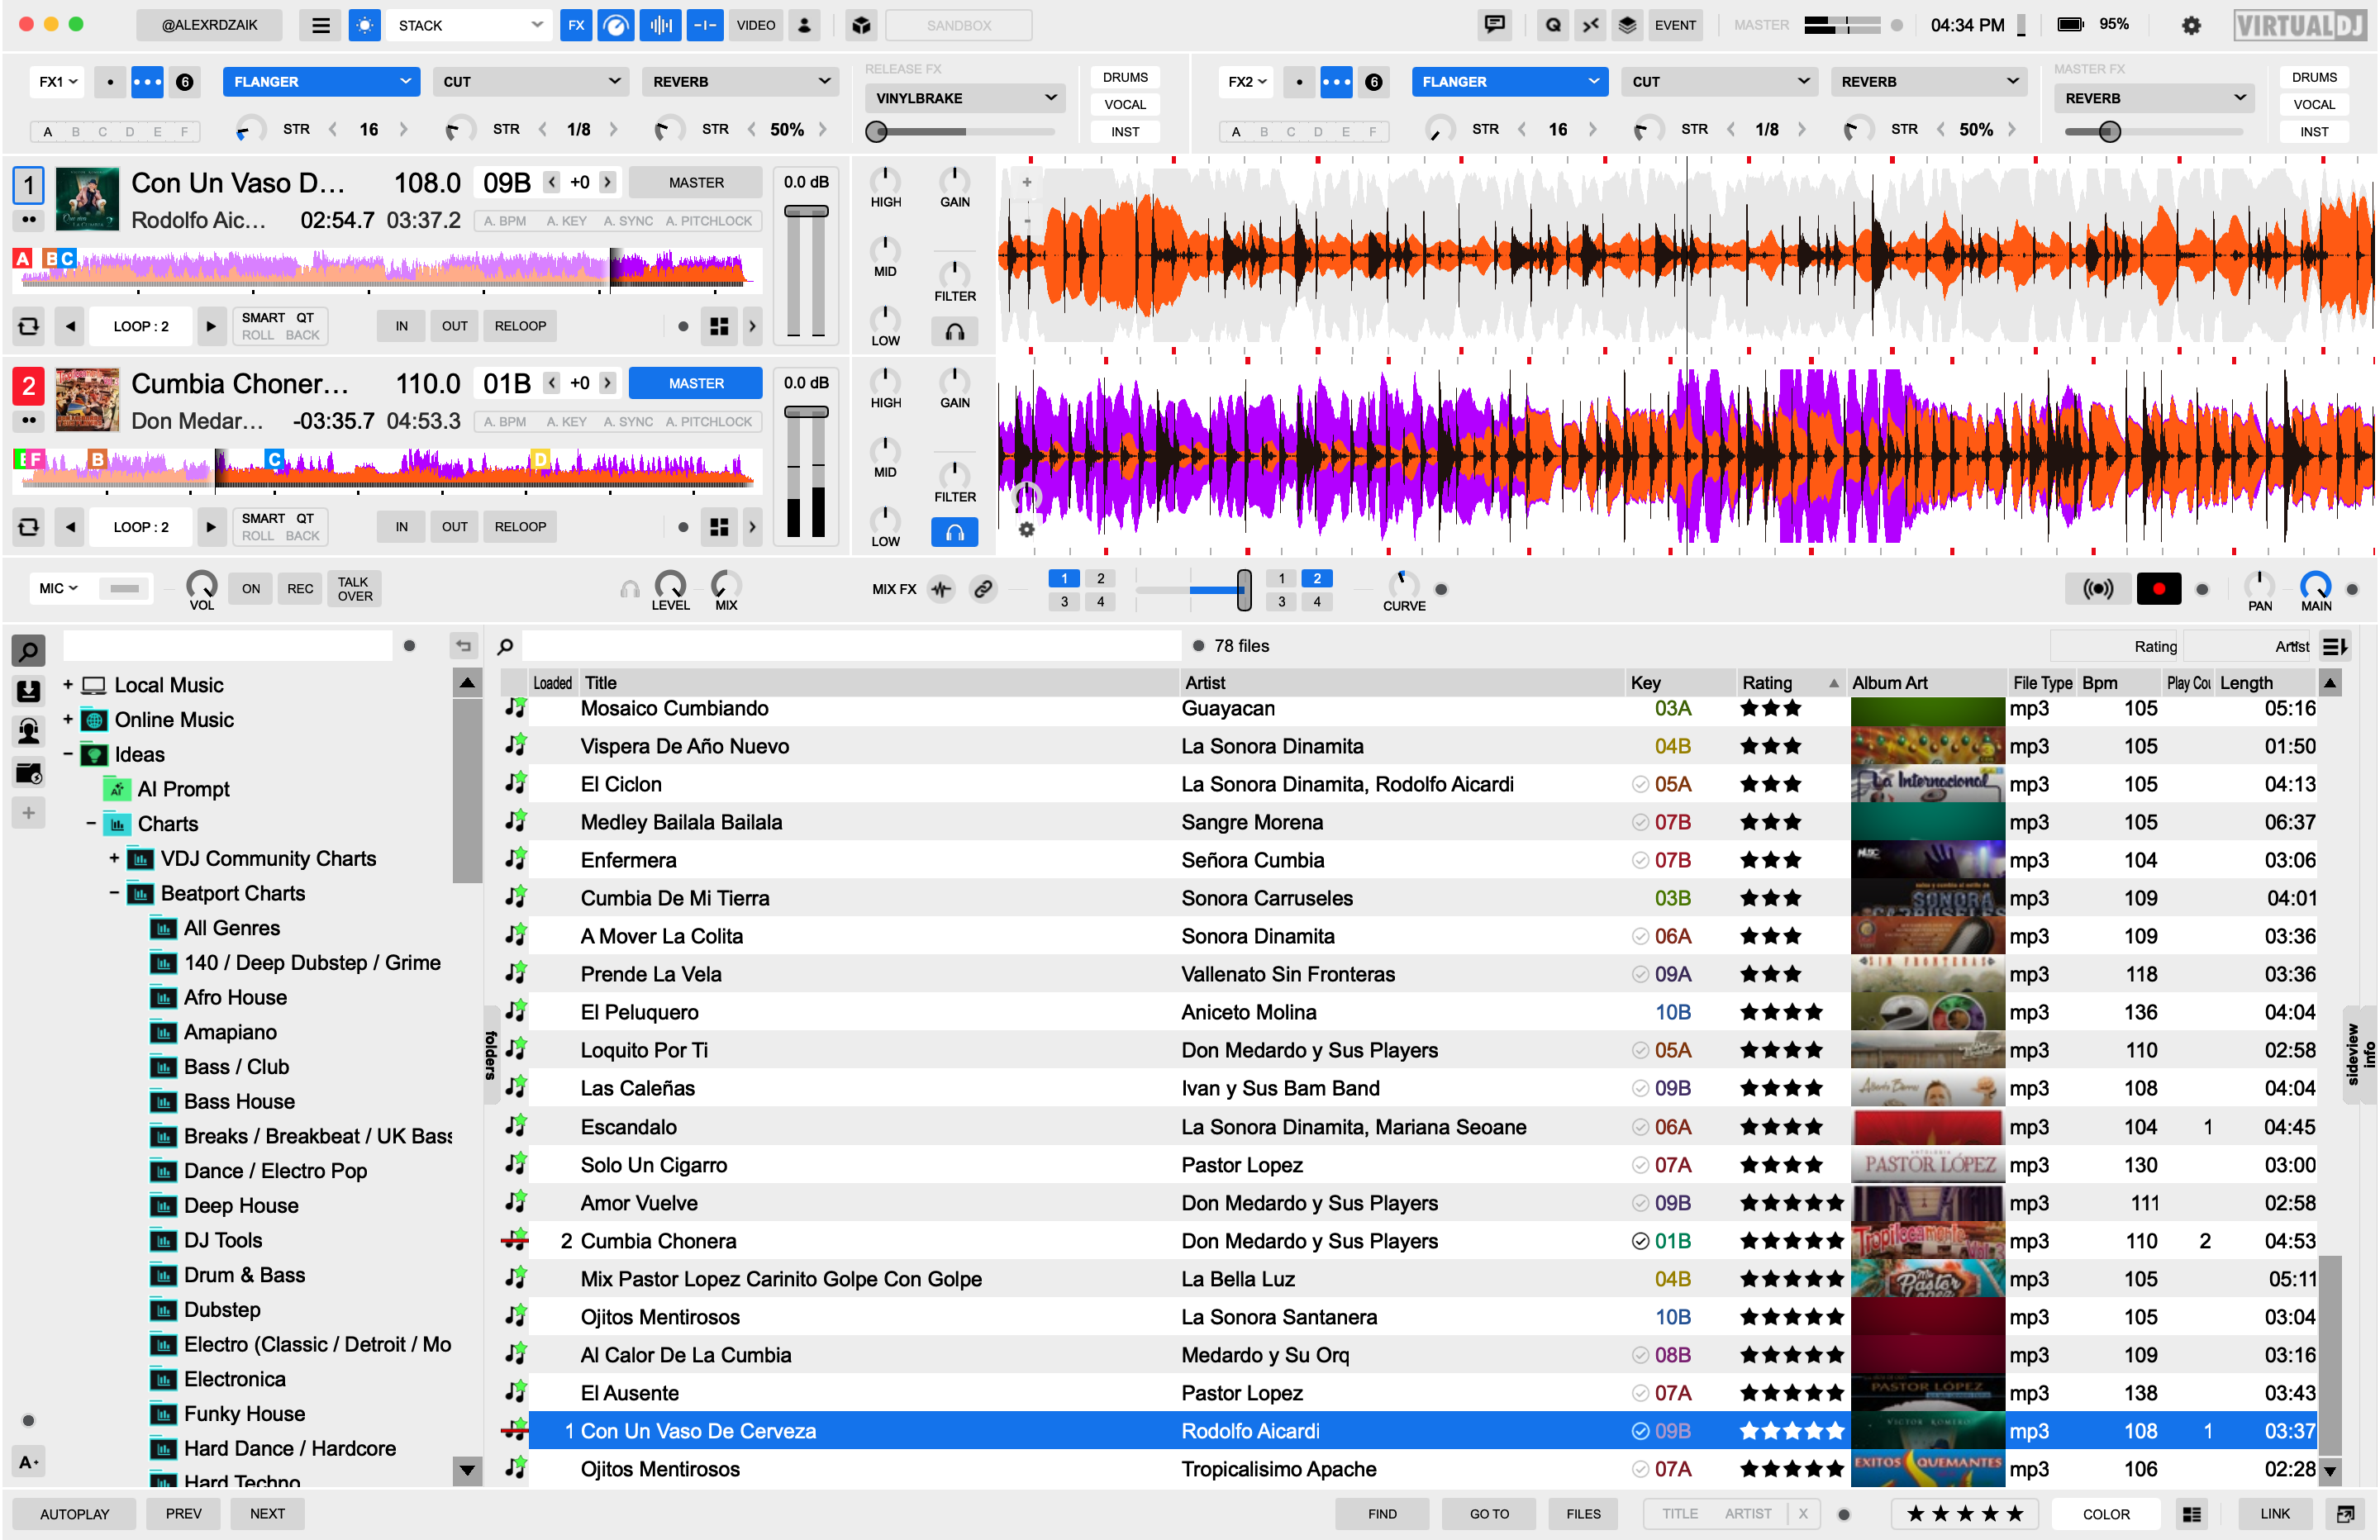The width and height of the screenshot is (2380, 1540).
Task: Enable TALK OVER for the mic
Action: coord(354,589)
